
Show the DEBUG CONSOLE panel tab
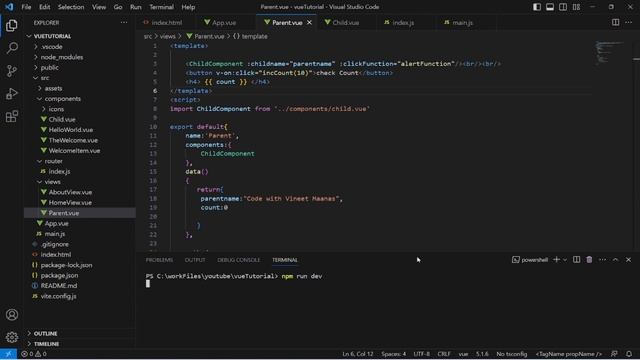pos(238,260)
